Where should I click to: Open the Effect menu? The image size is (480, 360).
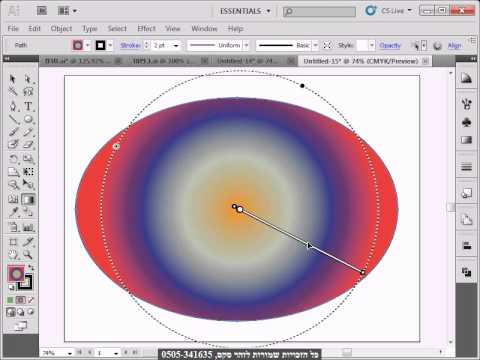tap(147, 29)
